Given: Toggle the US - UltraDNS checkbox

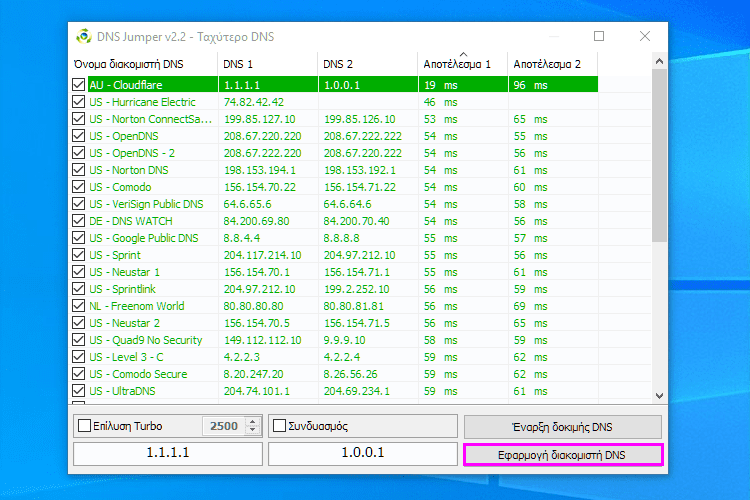Looking at the screenshot, I should point(78,390).
